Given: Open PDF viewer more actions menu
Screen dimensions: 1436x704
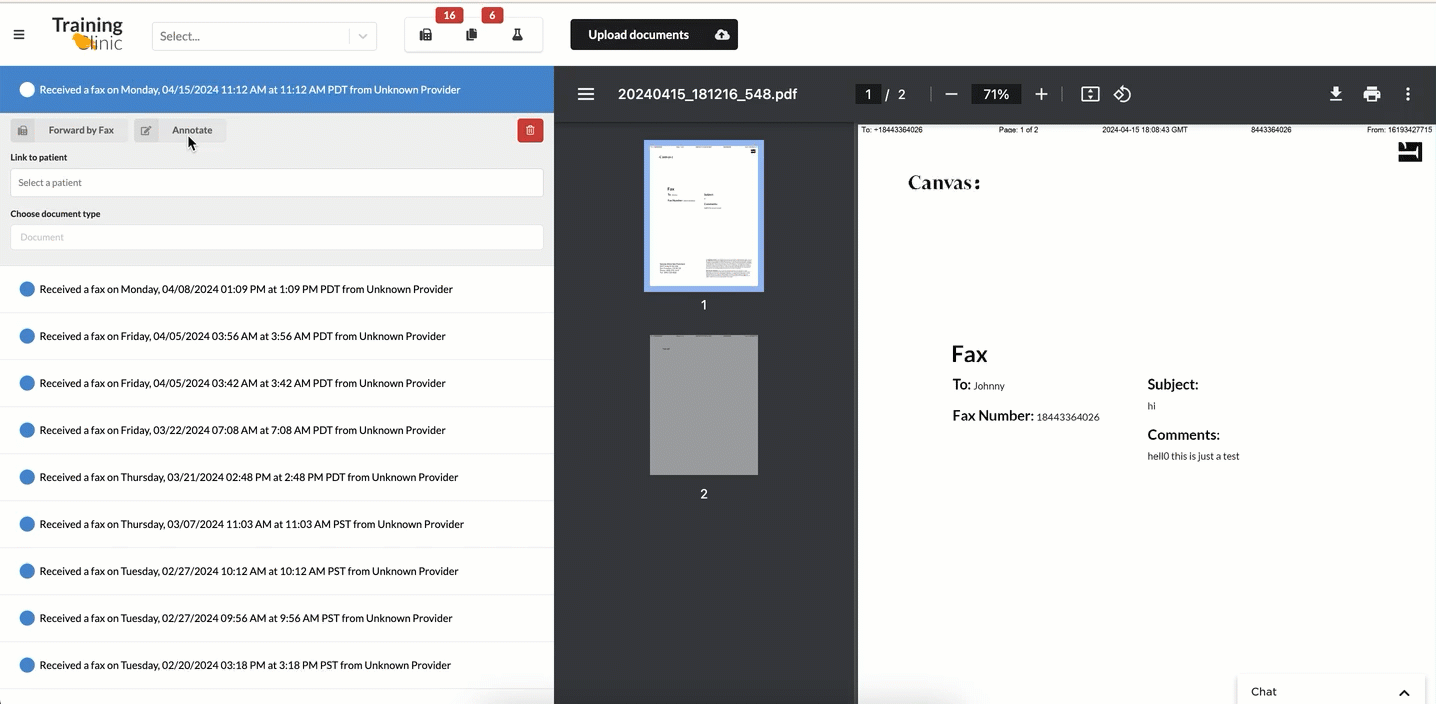Looking at the screenshot, I should pyautogui.click(x=1407, y=94).
